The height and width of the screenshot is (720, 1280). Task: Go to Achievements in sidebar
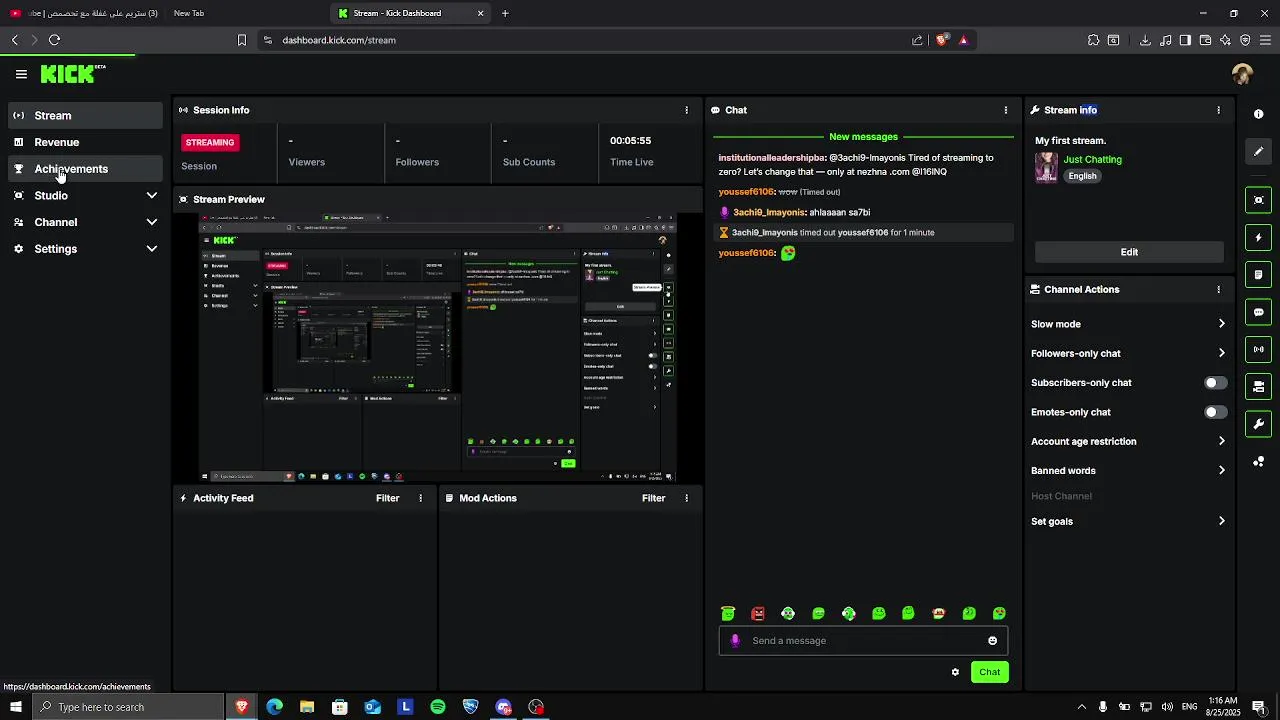tap(85, 169)
